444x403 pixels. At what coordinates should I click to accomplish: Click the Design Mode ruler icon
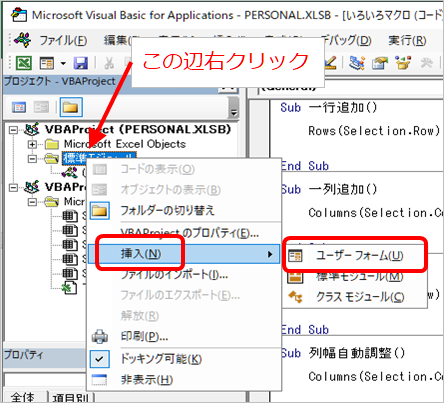330,63
